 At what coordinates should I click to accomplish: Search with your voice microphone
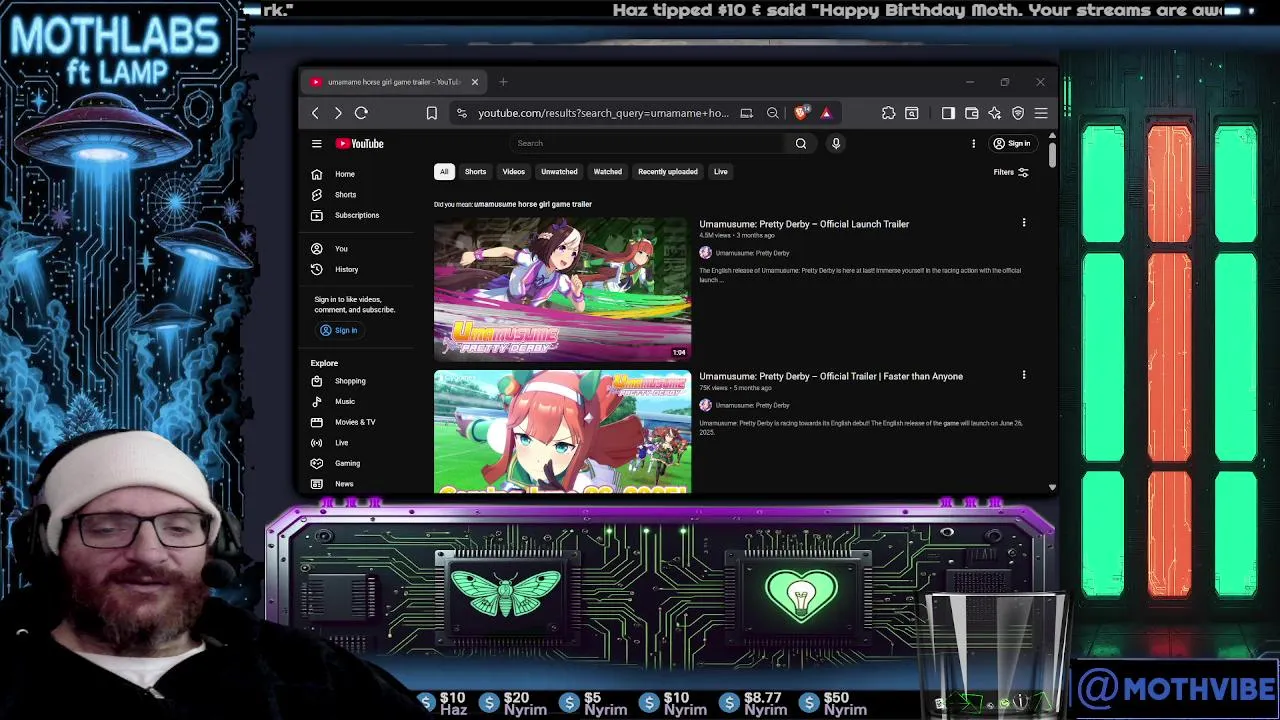836,144
